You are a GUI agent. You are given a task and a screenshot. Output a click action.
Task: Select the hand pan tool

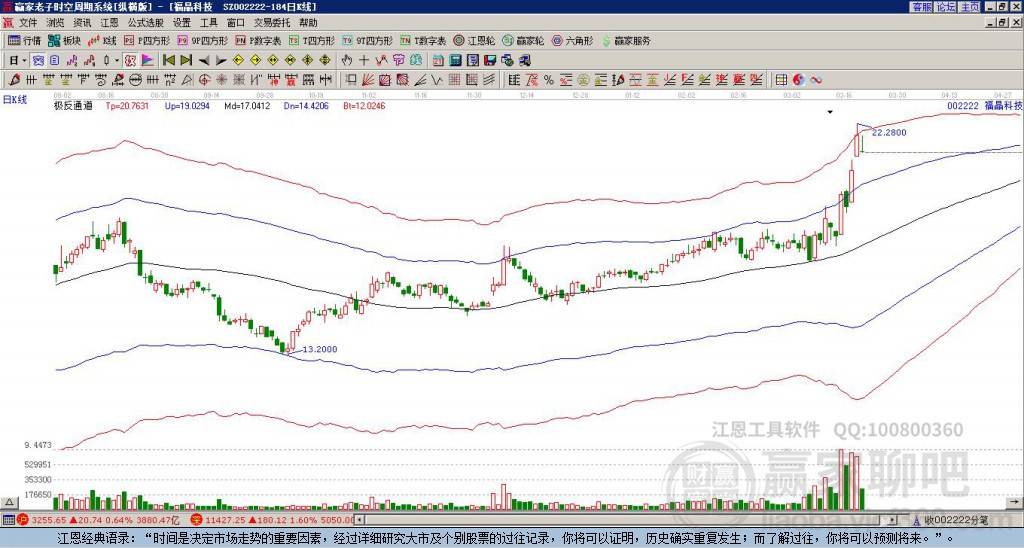pyautogui.click(x=347, y=61)
